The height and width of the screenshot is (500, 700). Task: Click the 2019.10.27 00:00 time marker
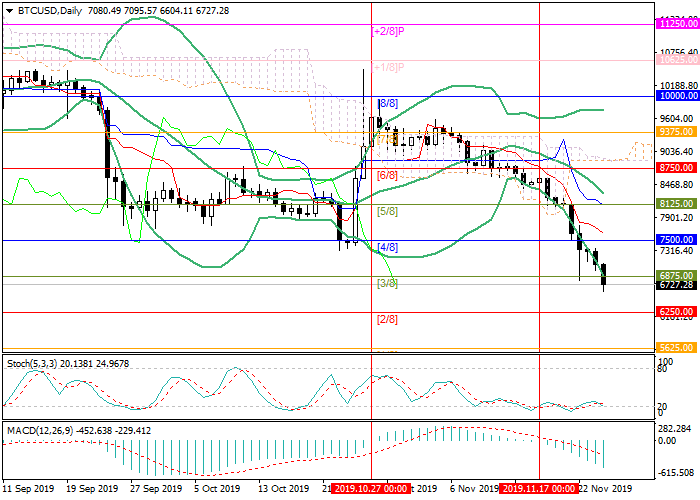(371, 488)
